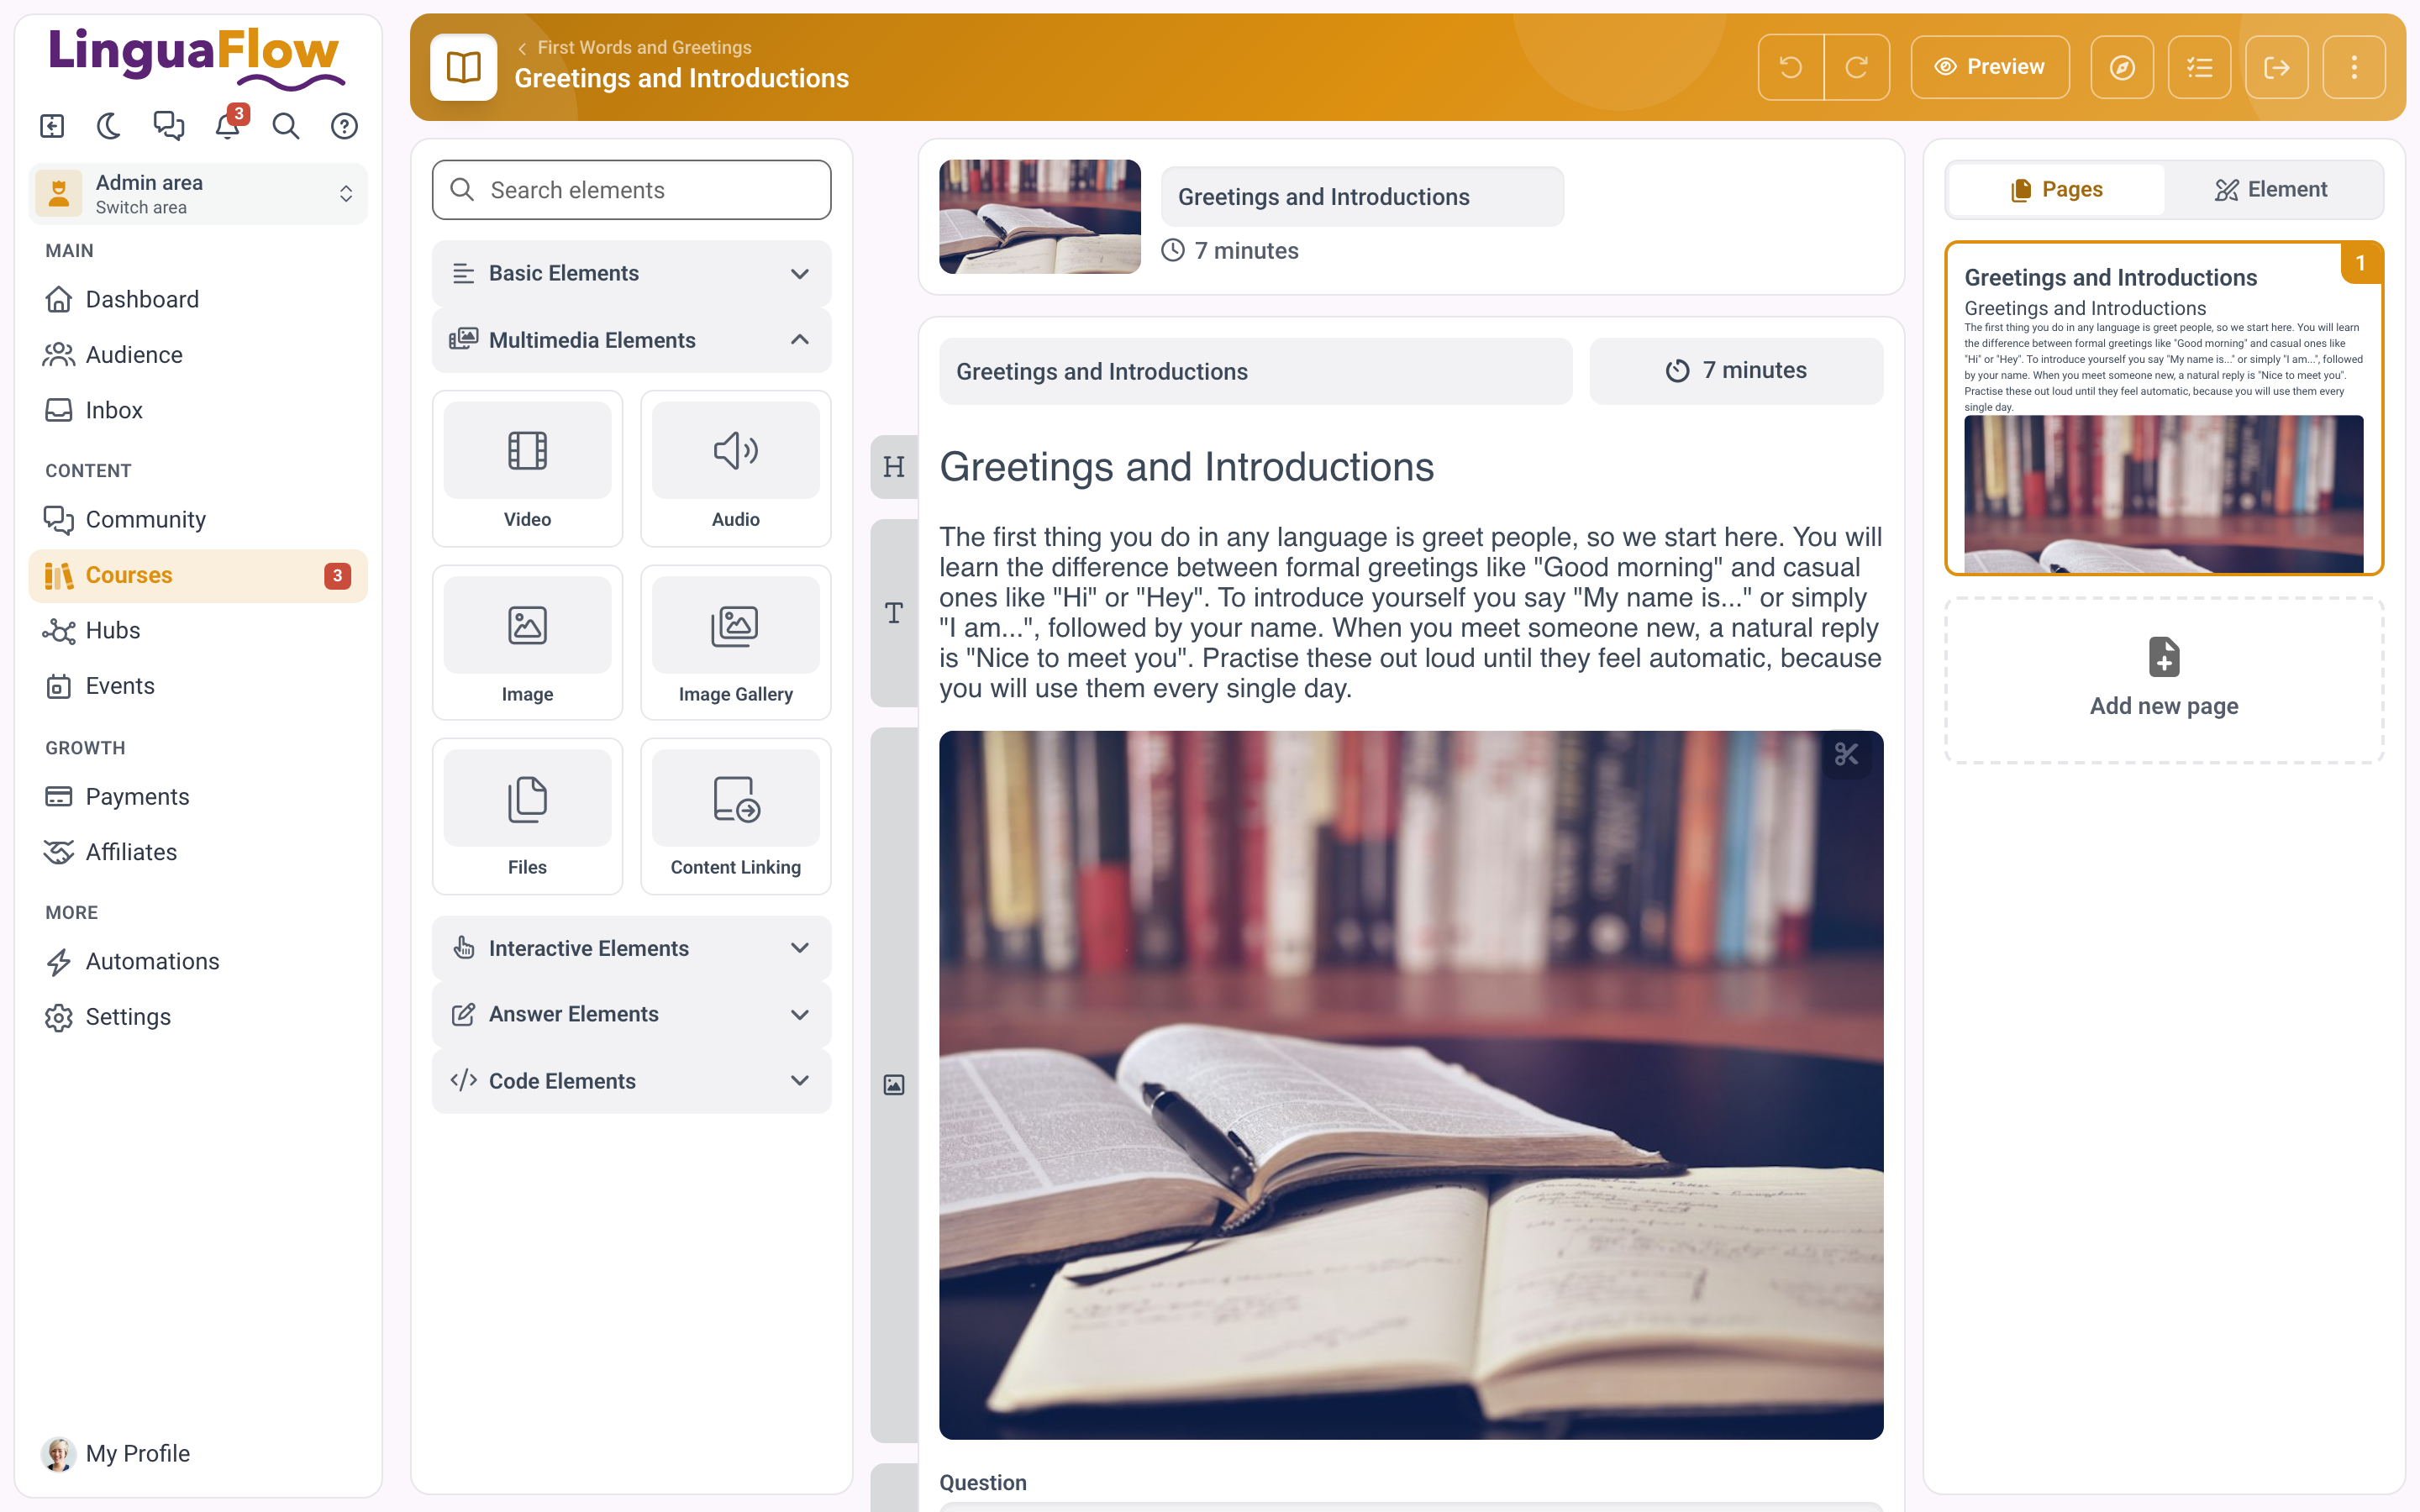This screenshot has height=1512, width=2420.
Task: Click the undo arrow in the header
Action: [x=1790, y=67]
